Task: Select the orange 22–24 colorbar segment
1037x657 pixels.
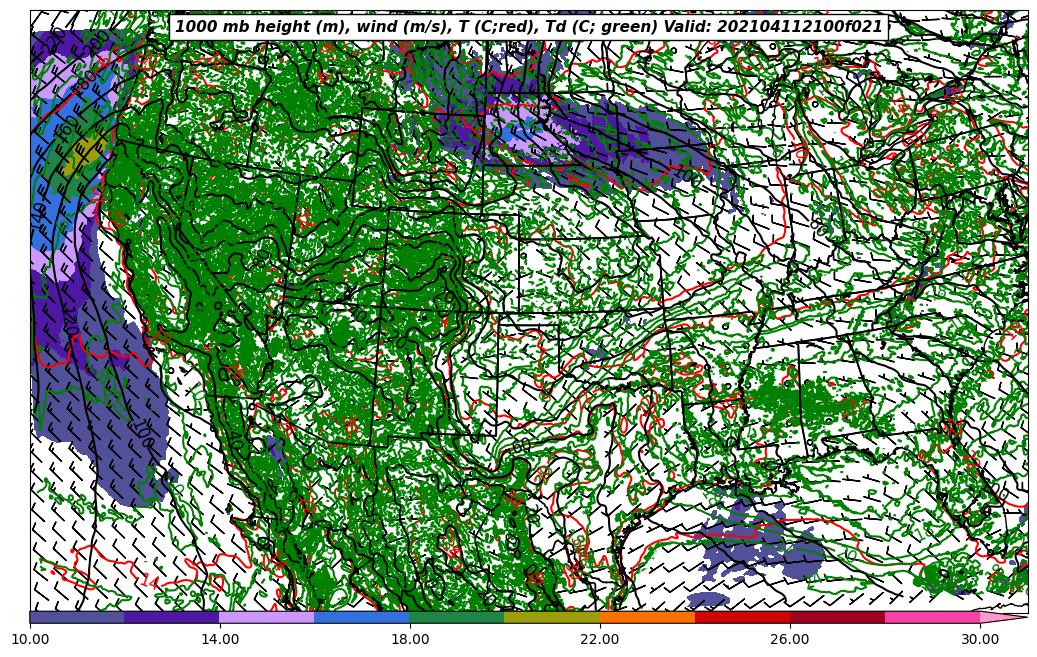Action: pos(647,618)
